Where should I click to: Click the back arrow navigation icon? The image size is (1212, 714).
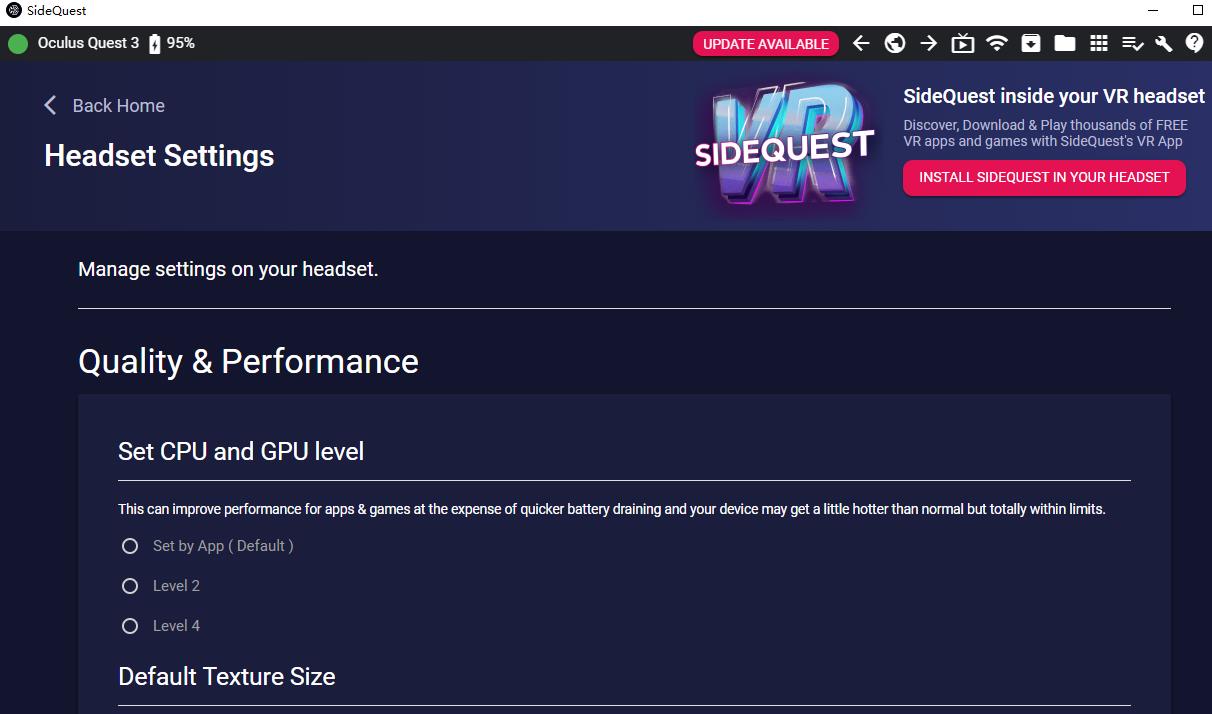point(861,43)
